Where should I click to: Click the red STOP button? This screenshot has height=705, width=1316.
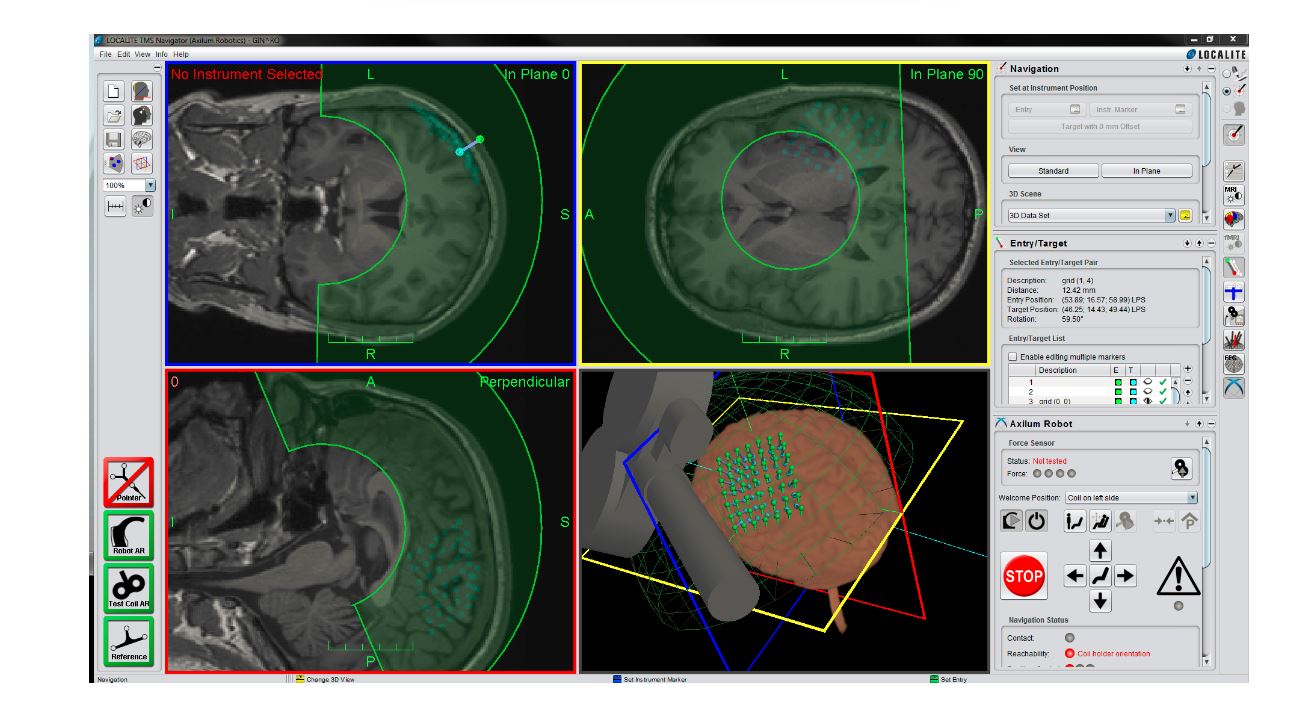click(1024, 576)
